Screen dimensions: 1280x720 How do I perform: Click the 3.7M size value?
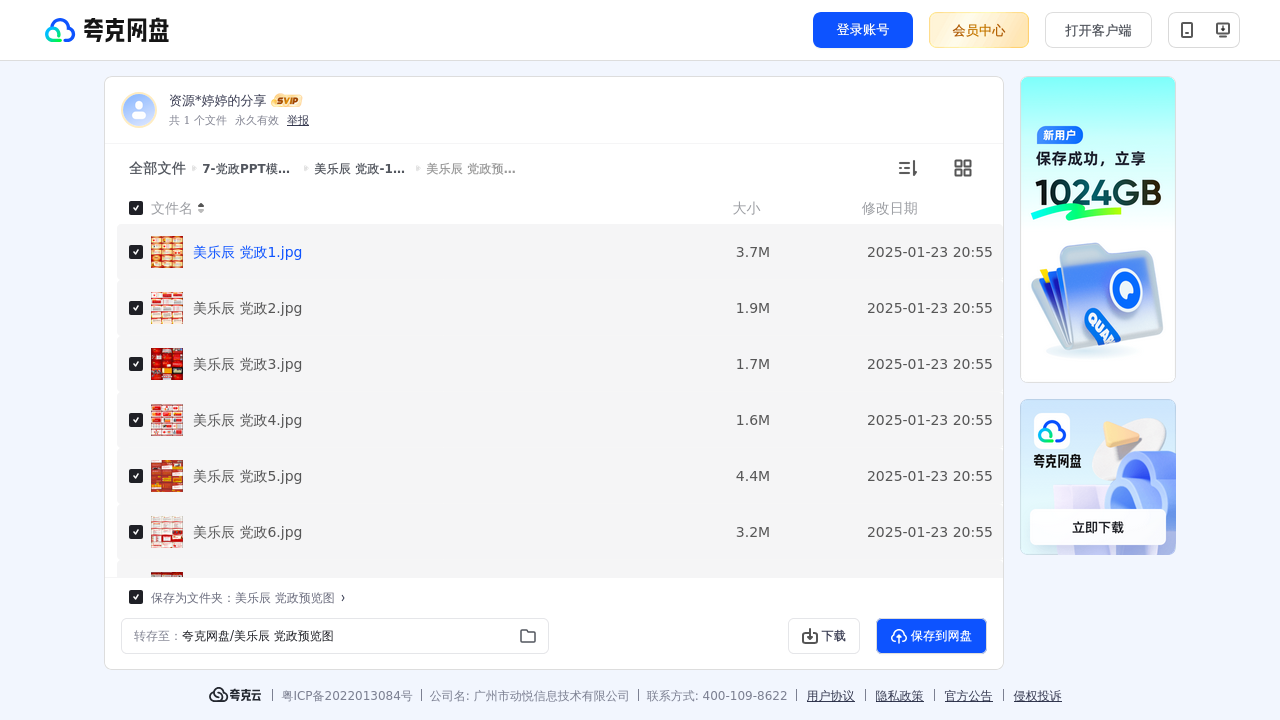753,252
